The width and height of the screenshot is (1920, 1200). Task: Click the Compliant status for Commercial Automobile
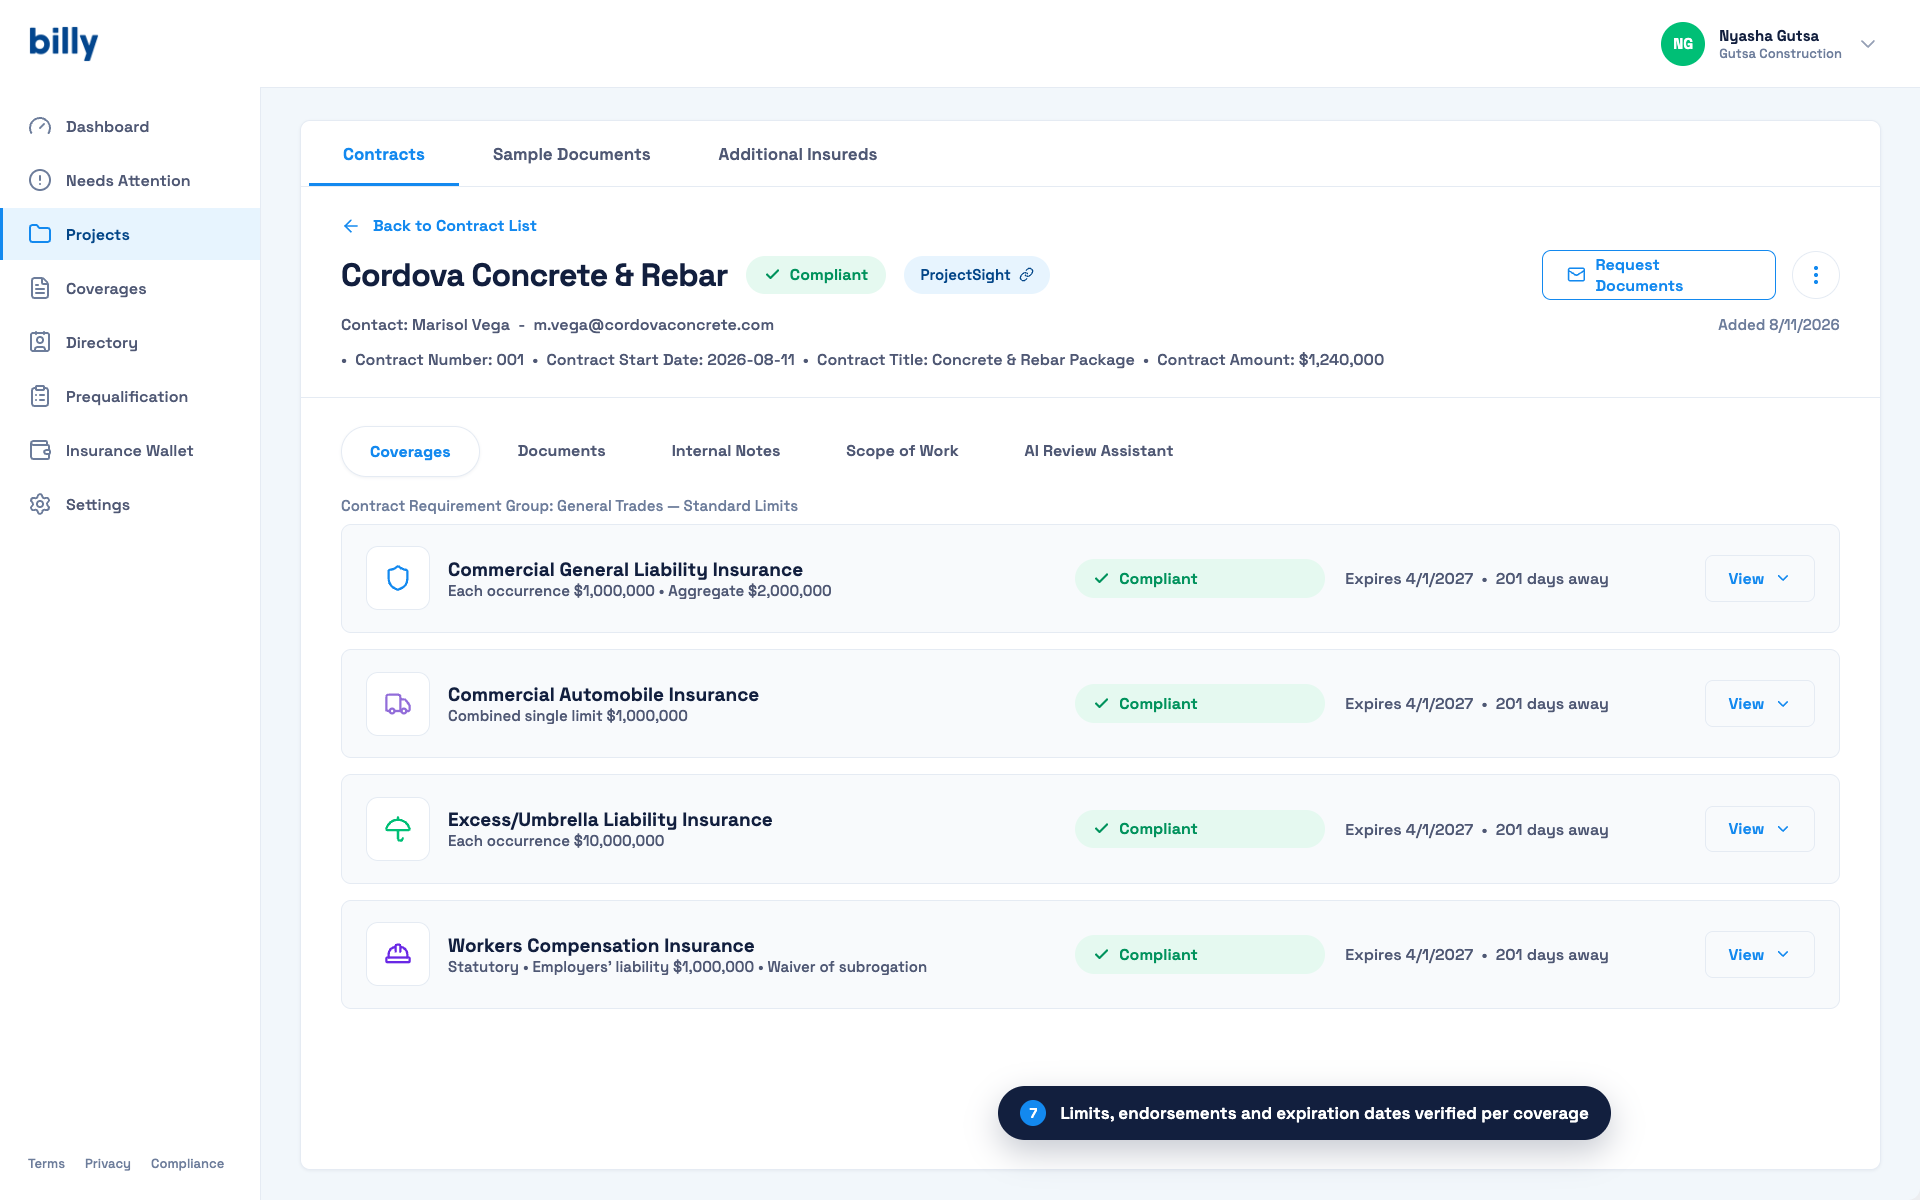click(1200, 704)
